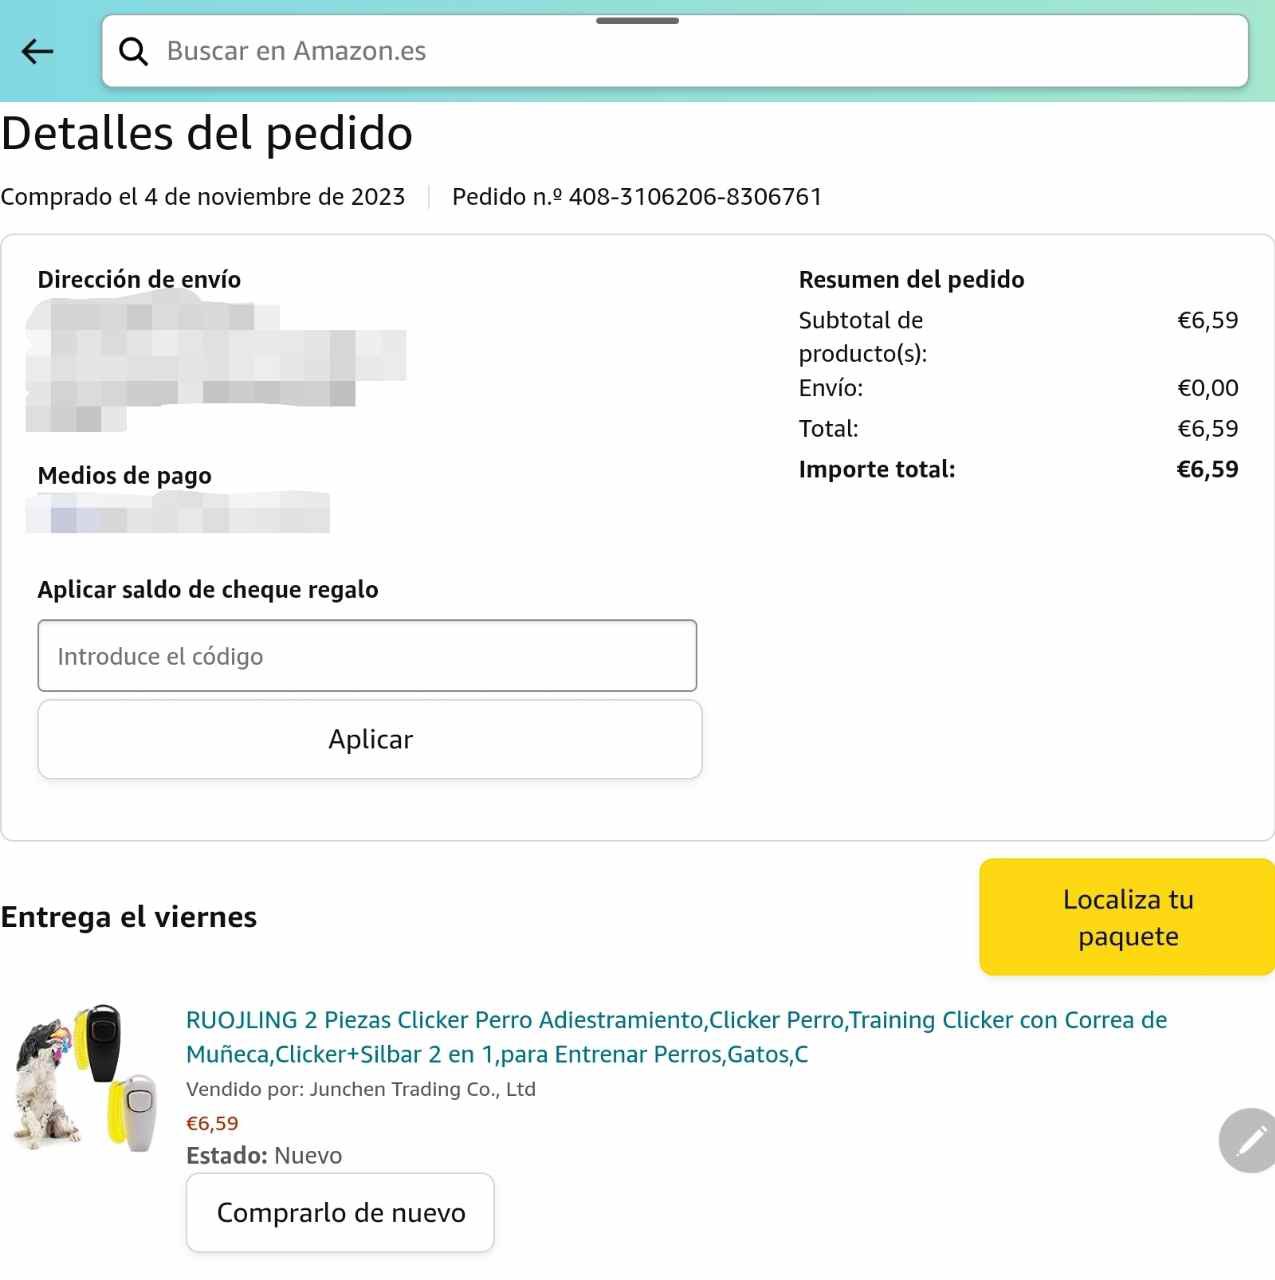
Task: Click the yellow 'Localiza tu paquete' button
Action: 1127,917
